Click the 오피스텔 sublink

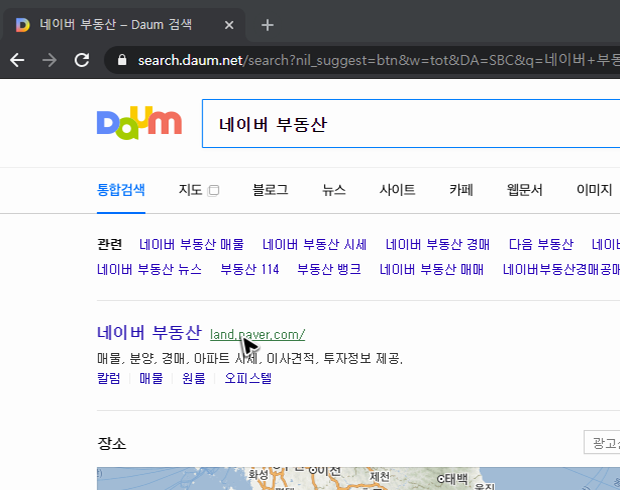(x=248, y=378)
